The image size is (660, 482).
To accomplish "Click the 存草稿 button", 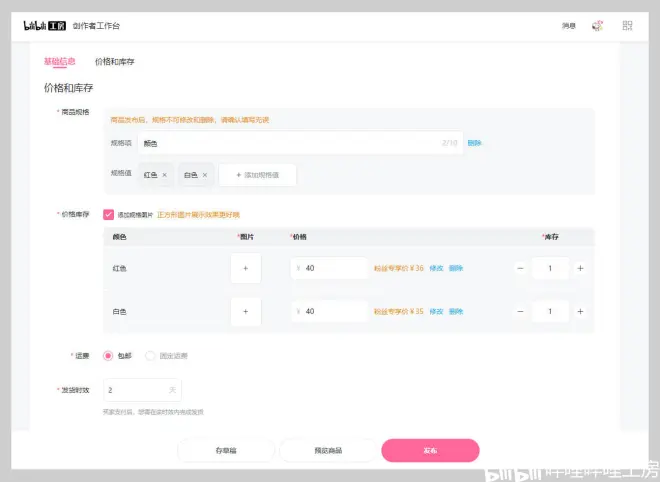I will [226, 451].
